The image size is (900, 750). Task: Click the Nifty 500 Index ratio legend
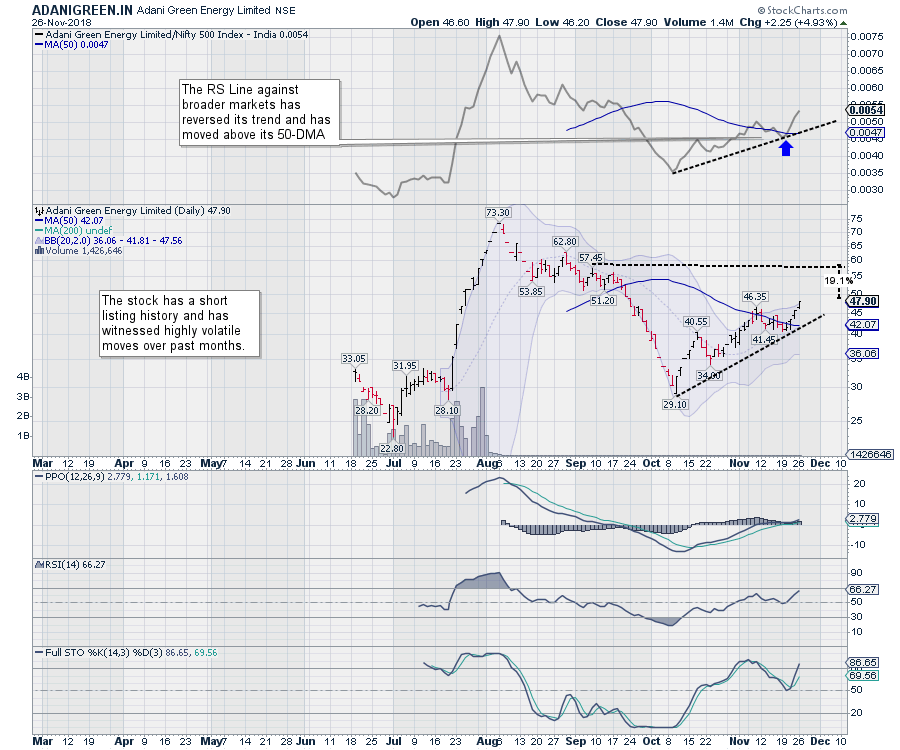click(x=172, y=34)
